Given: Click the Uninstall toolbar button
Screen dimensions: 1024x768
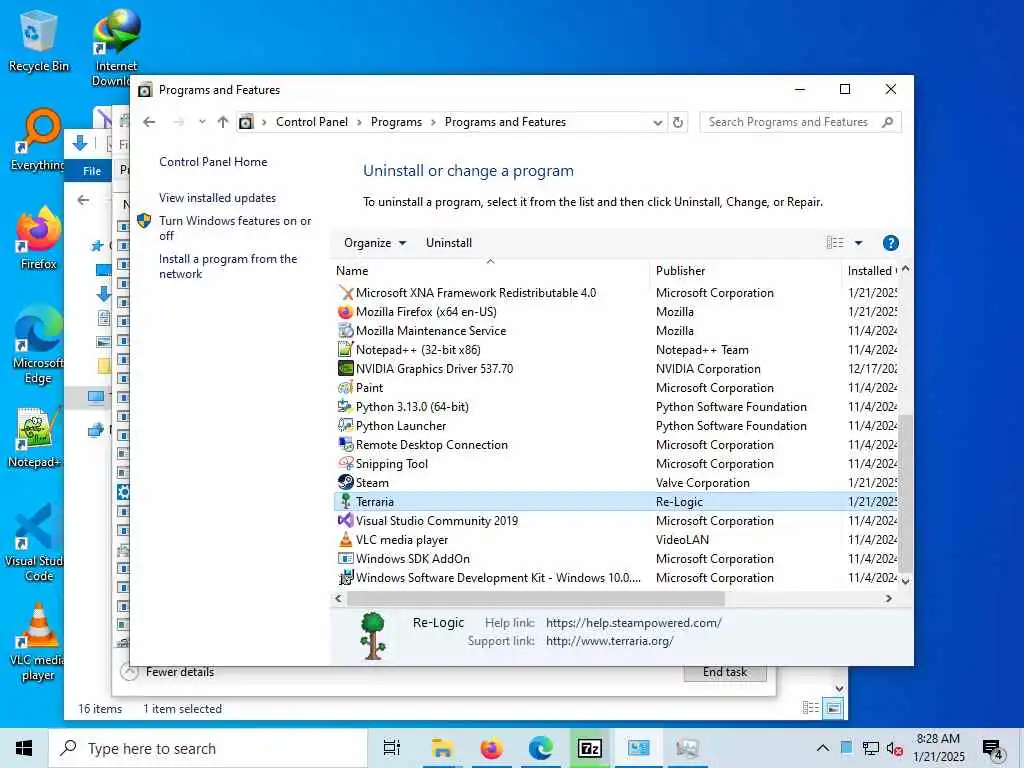Looking at the screenshot, I should tap(449, 243).
